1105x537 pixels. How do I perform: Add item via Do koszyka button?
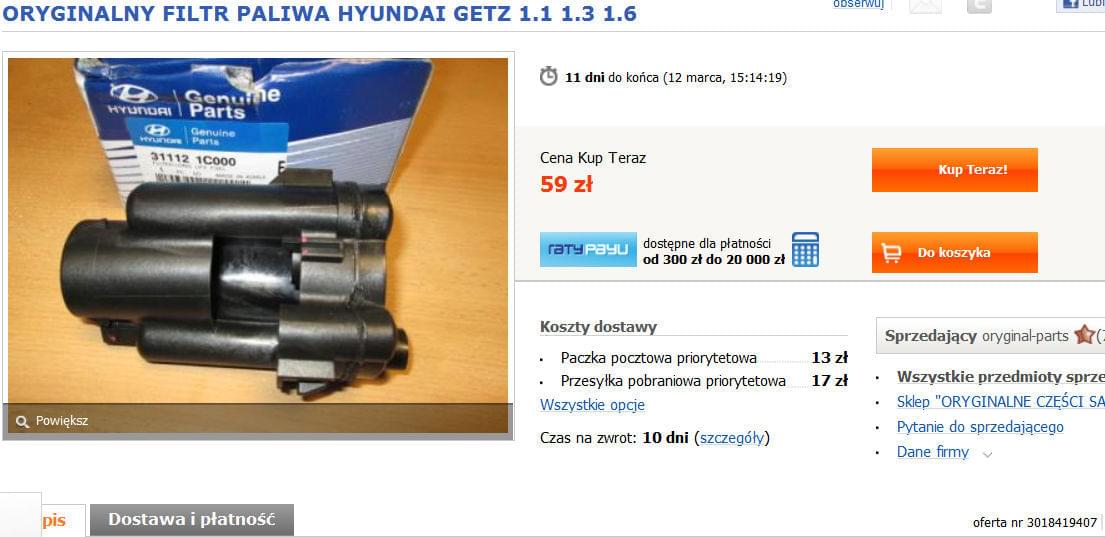click(x=955, y=252)
